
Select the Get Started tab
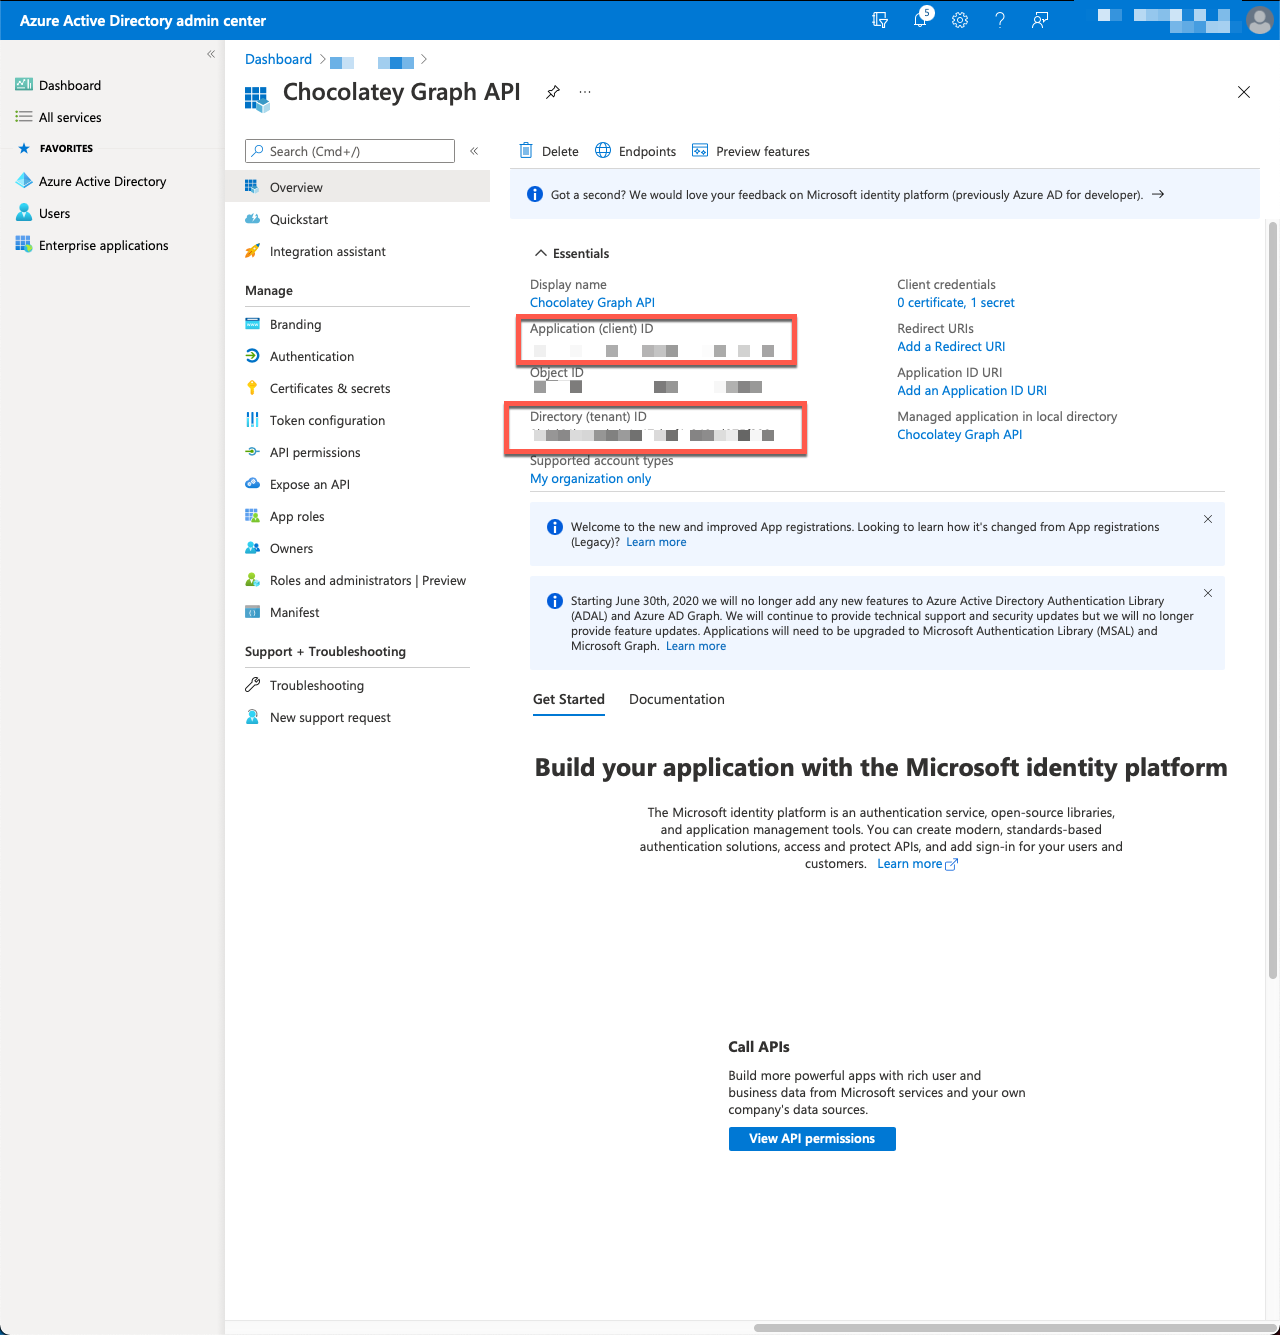[x=569, y=699]
